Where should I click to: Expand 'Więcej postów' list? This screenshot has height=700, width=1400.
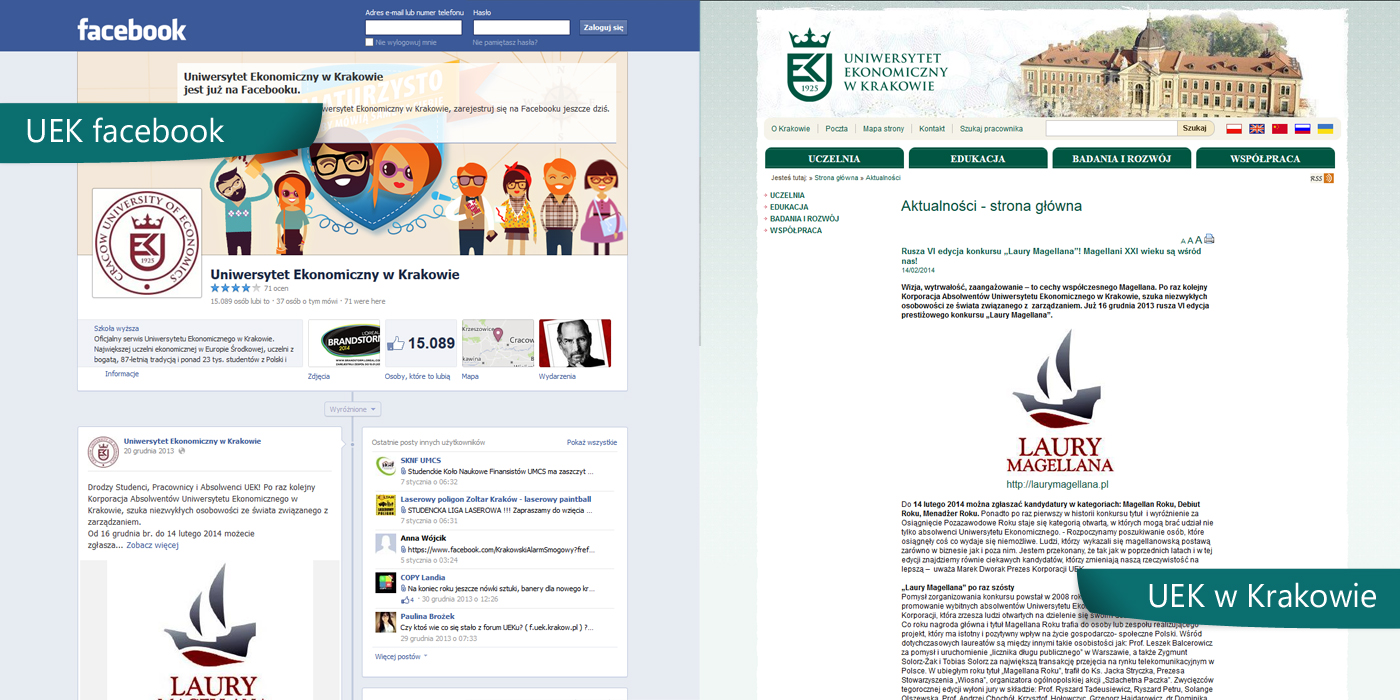tap(401, 657)
